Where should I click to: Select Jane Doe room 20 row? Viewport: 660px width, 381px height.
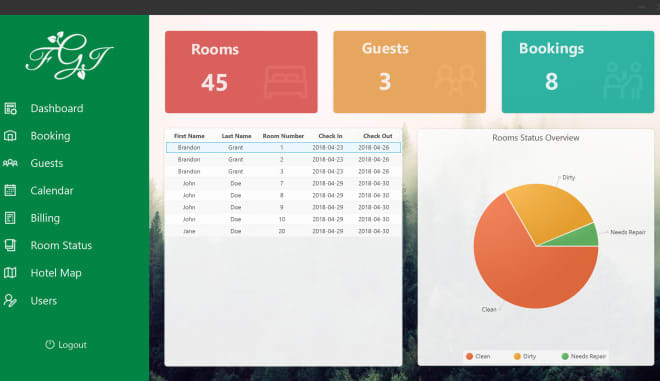(x=283, y=231)
